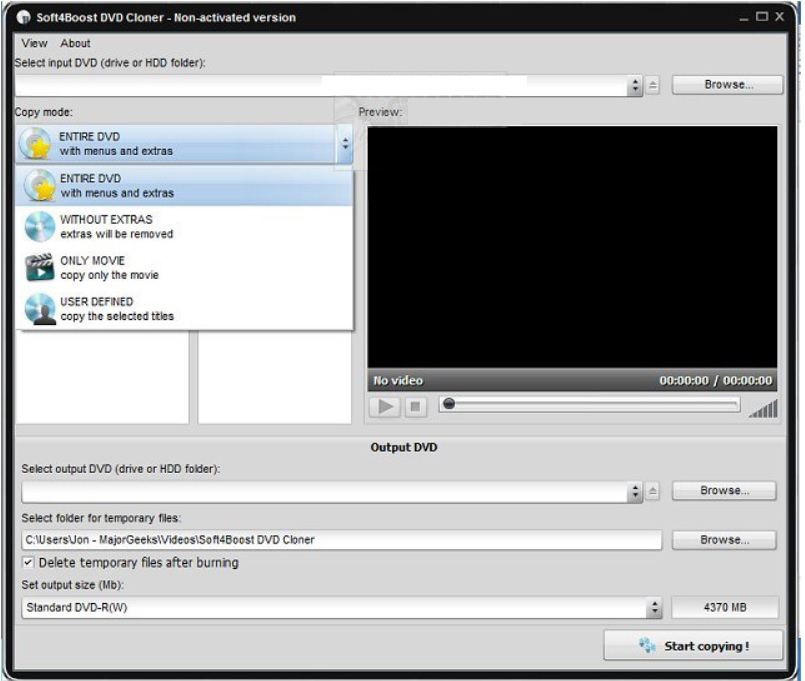Adjust the volume bars indicator
This screenshot has width=805, height=681.
coord(764,408)
